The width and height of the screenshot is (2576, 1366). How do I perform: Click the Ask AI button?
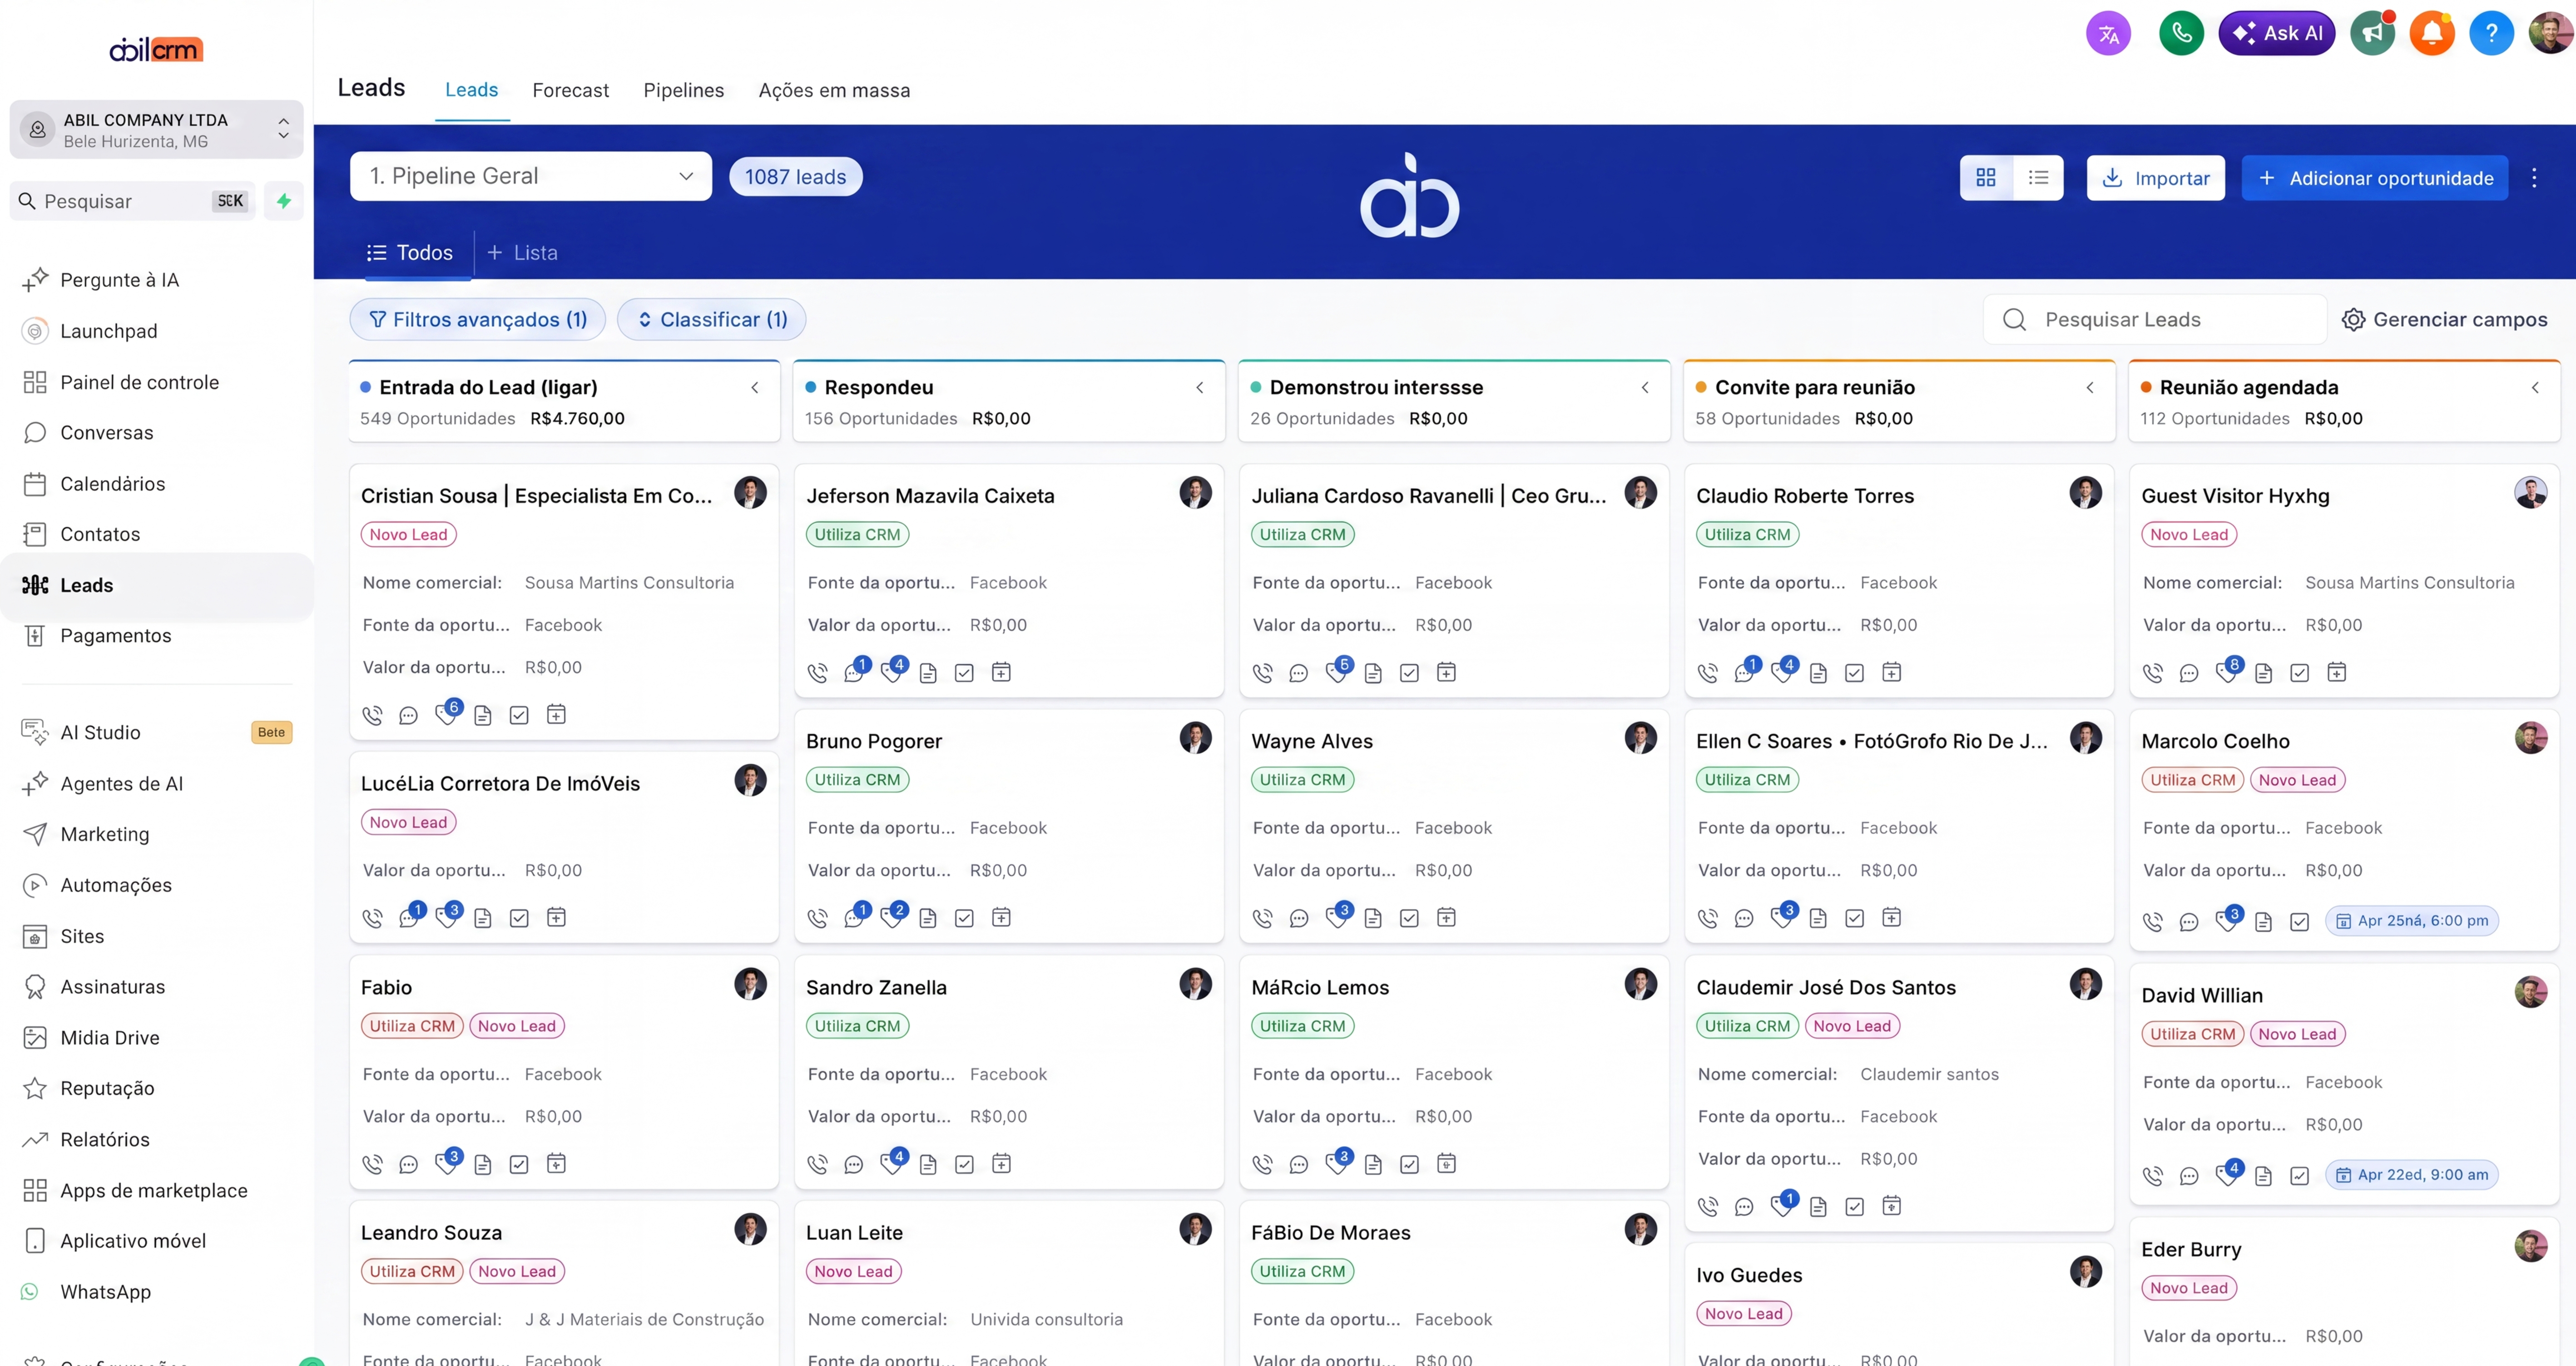pos(2277,34)
